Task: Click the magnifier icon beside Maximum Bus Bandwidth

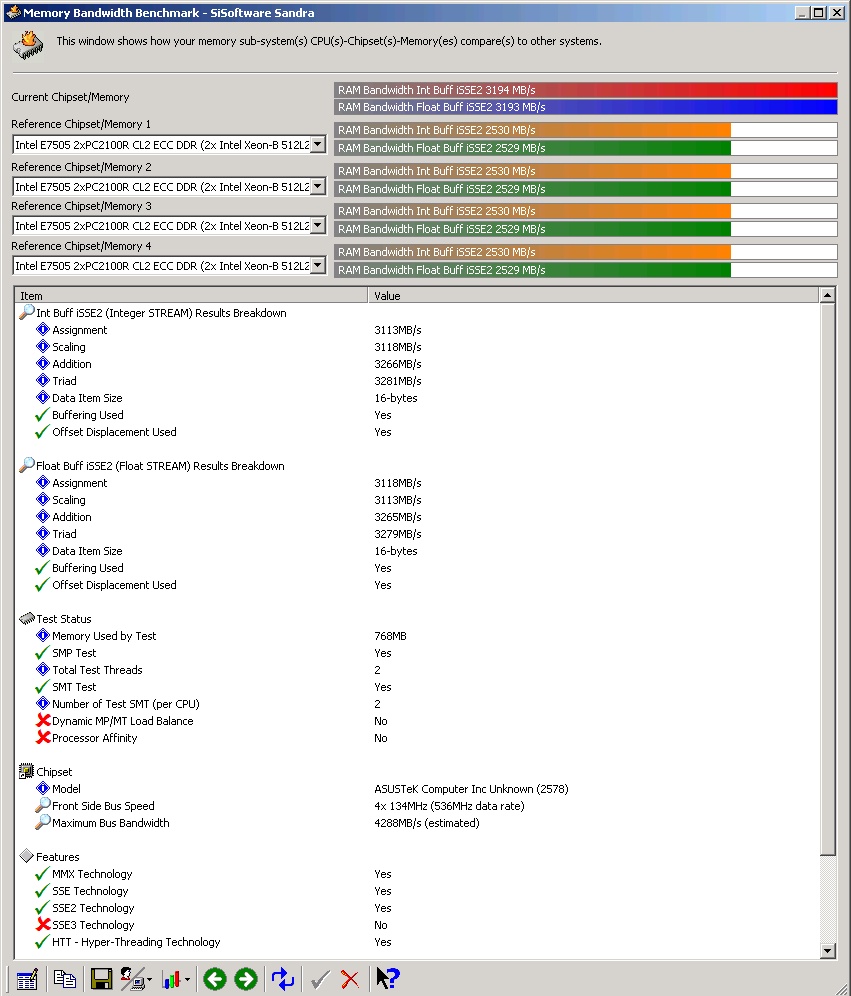Action: tap(43, 822)
